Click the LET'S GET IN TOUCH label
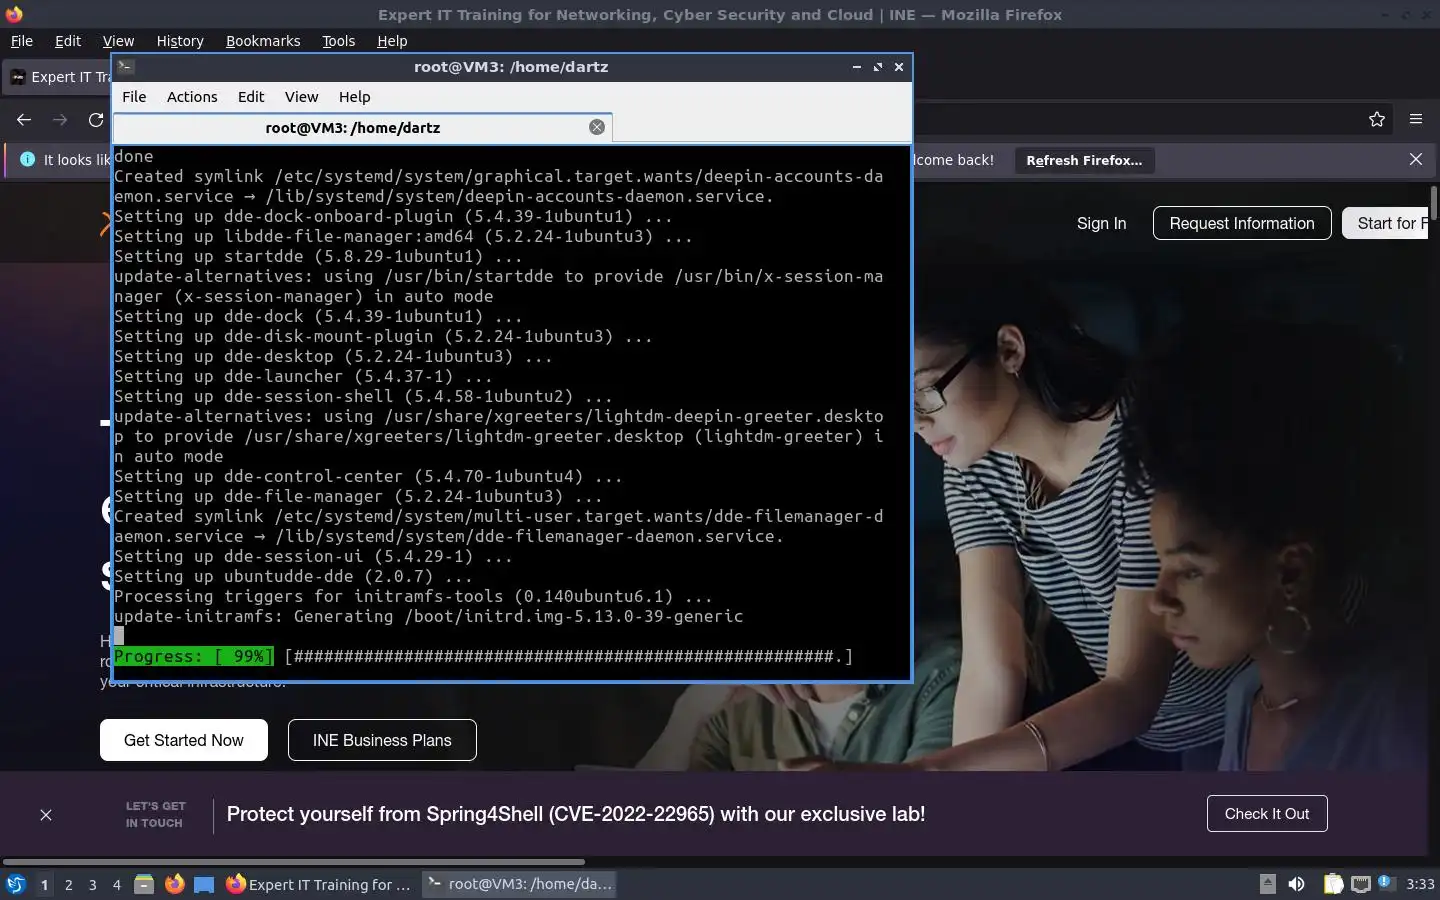Viewport: 1440px width, 900px height. [x=155, y=814]
